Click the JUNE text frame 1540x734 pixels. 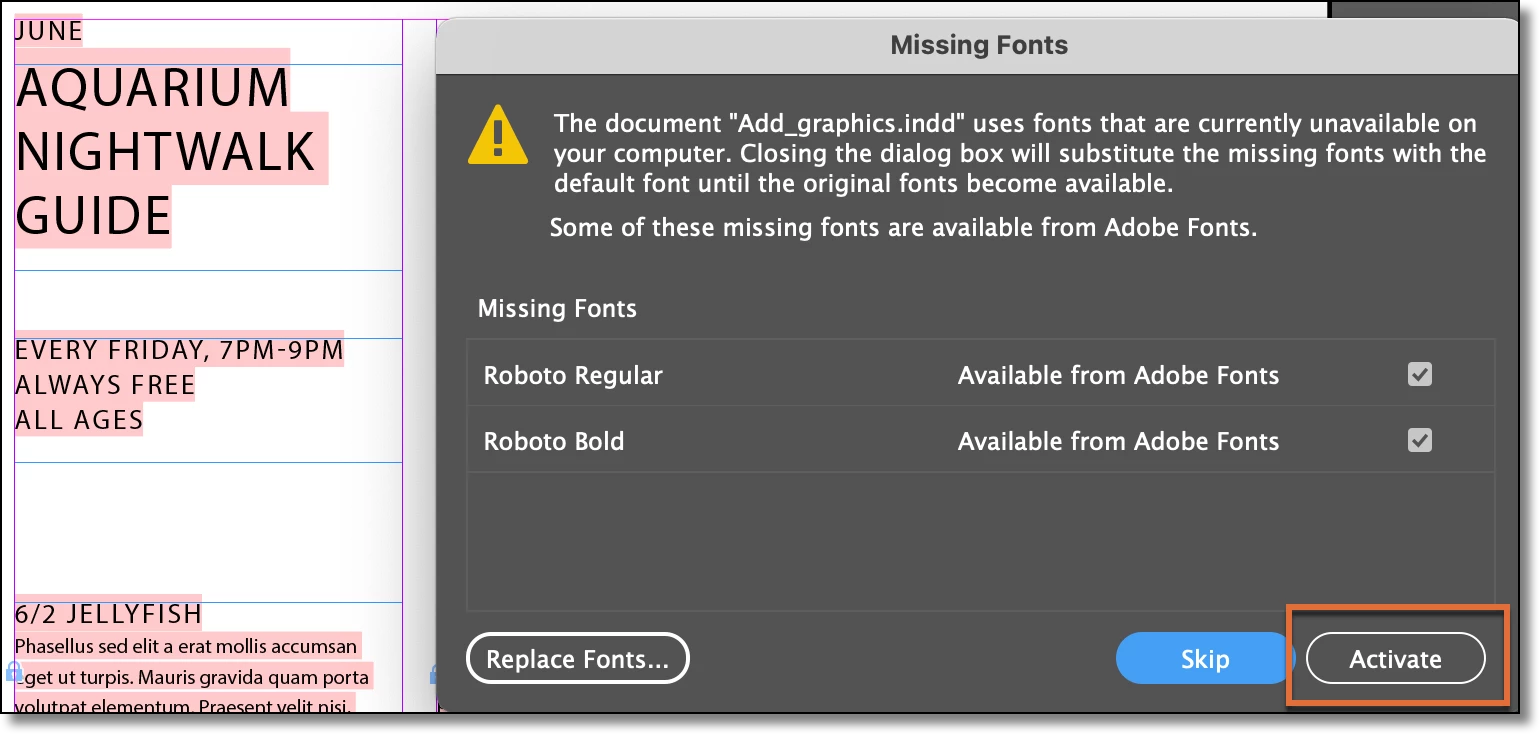pyautogui.click(x=48, y=32)
